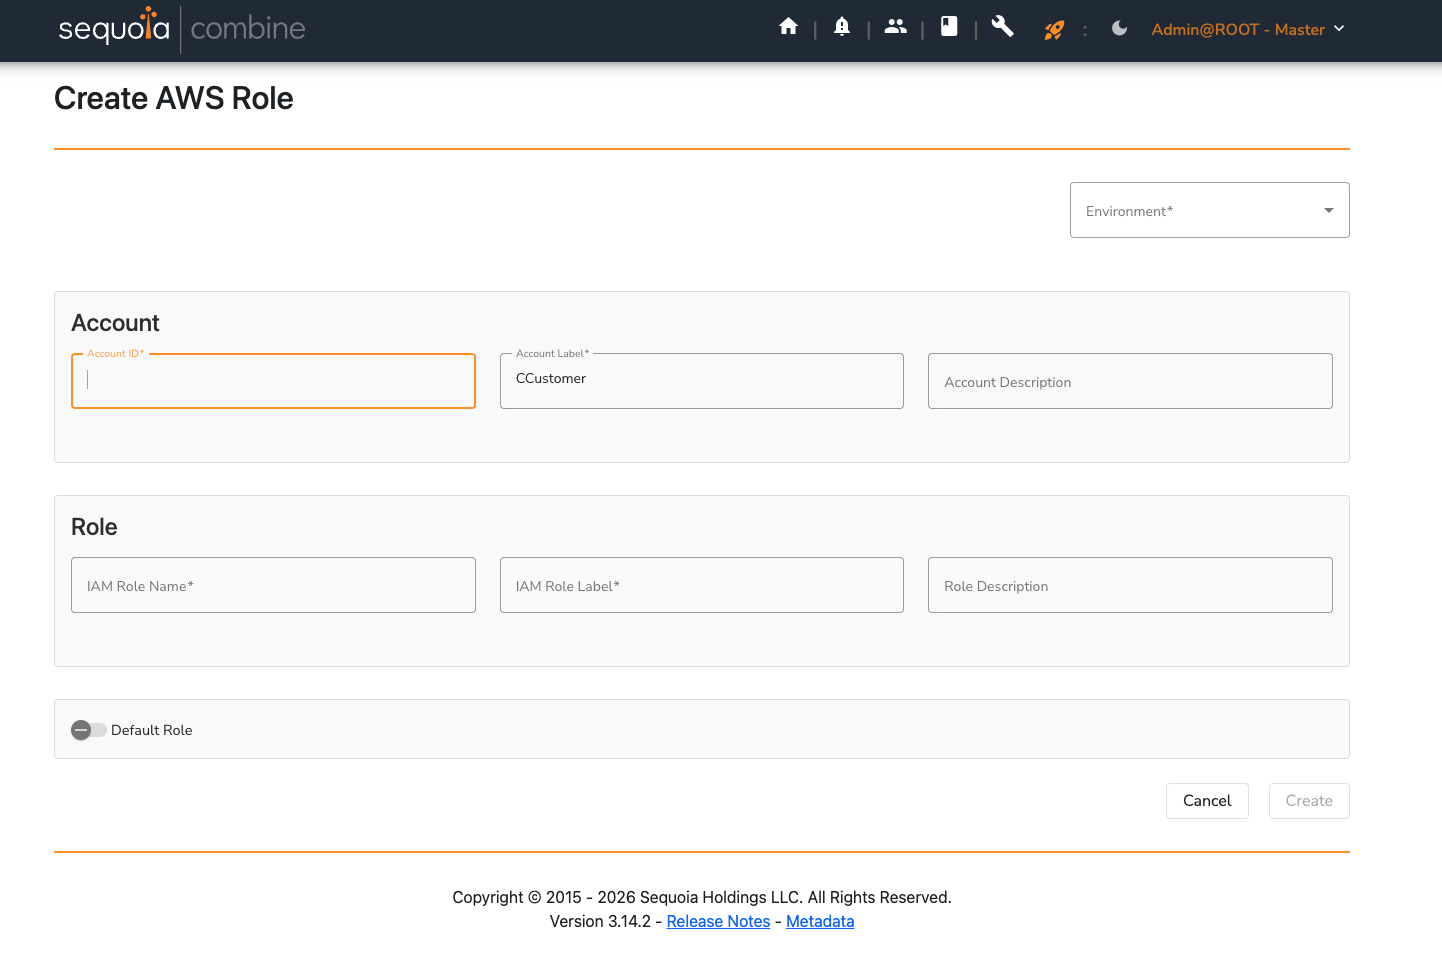Screen dimensions: 1442x970
Task: Open the book documentation icon
Action: pyautogui.click(x=949, y=27)
